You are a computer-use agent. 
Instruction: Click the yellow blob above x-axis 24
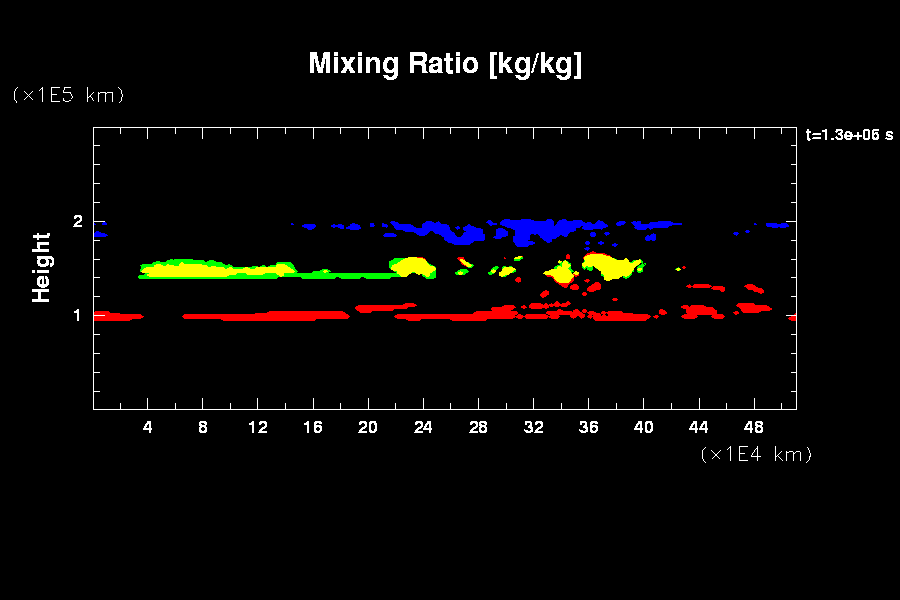[x=415, y=267]
